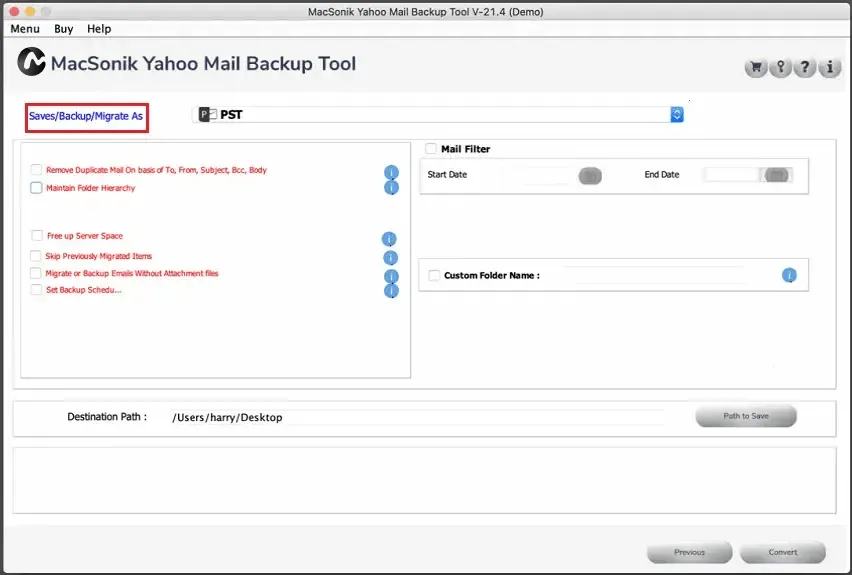Click the Convert button

tap(783, 552)
